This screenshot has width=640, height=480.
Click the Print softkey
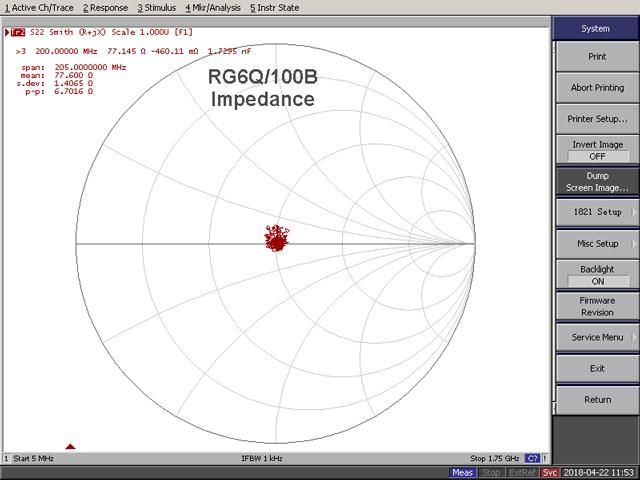(597, 57)
